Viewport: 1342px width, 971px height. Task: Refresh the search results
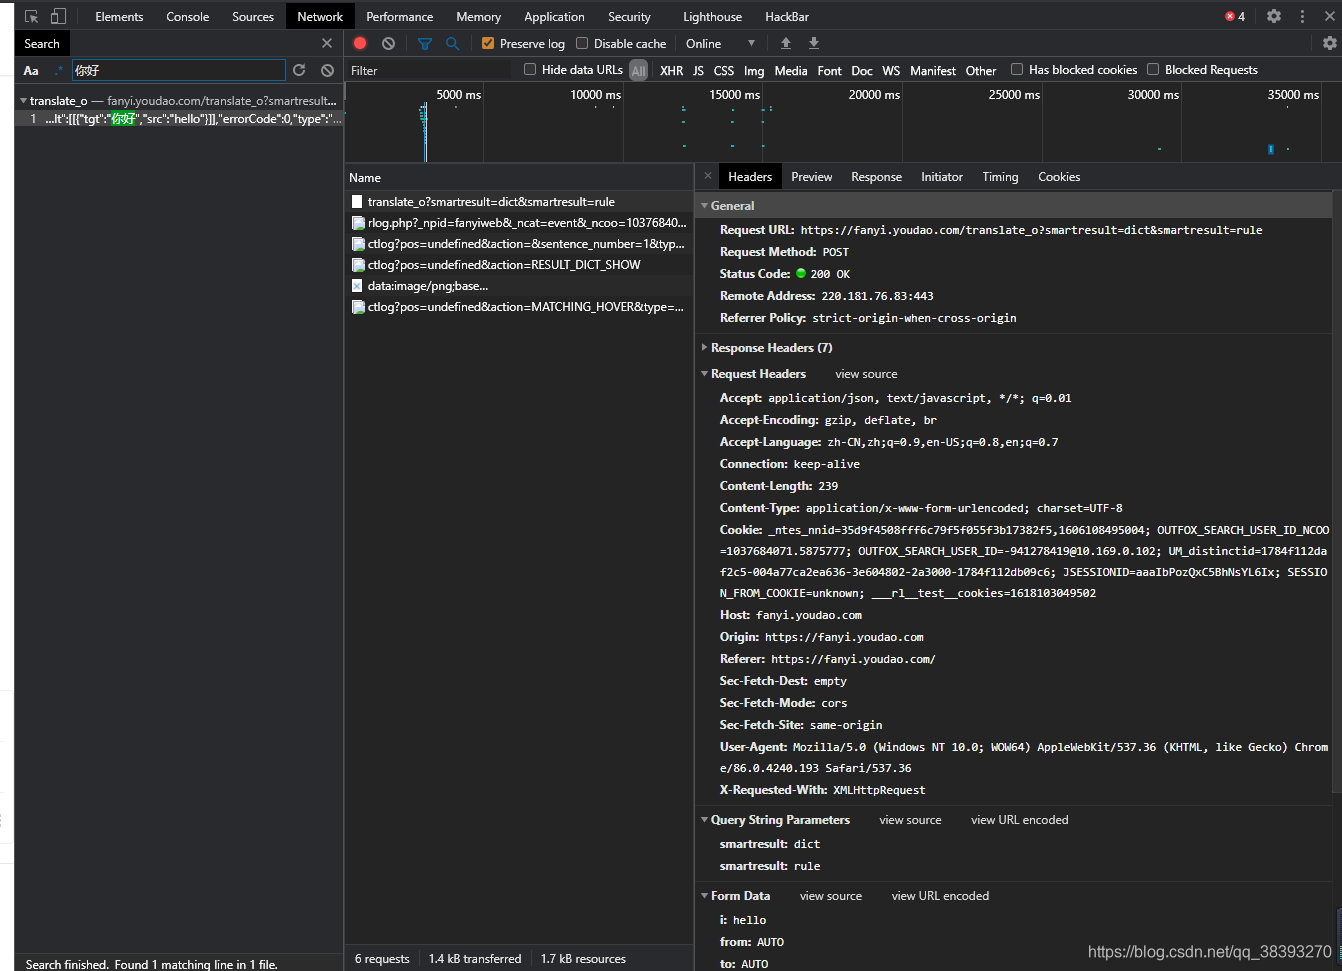point(299,70)
